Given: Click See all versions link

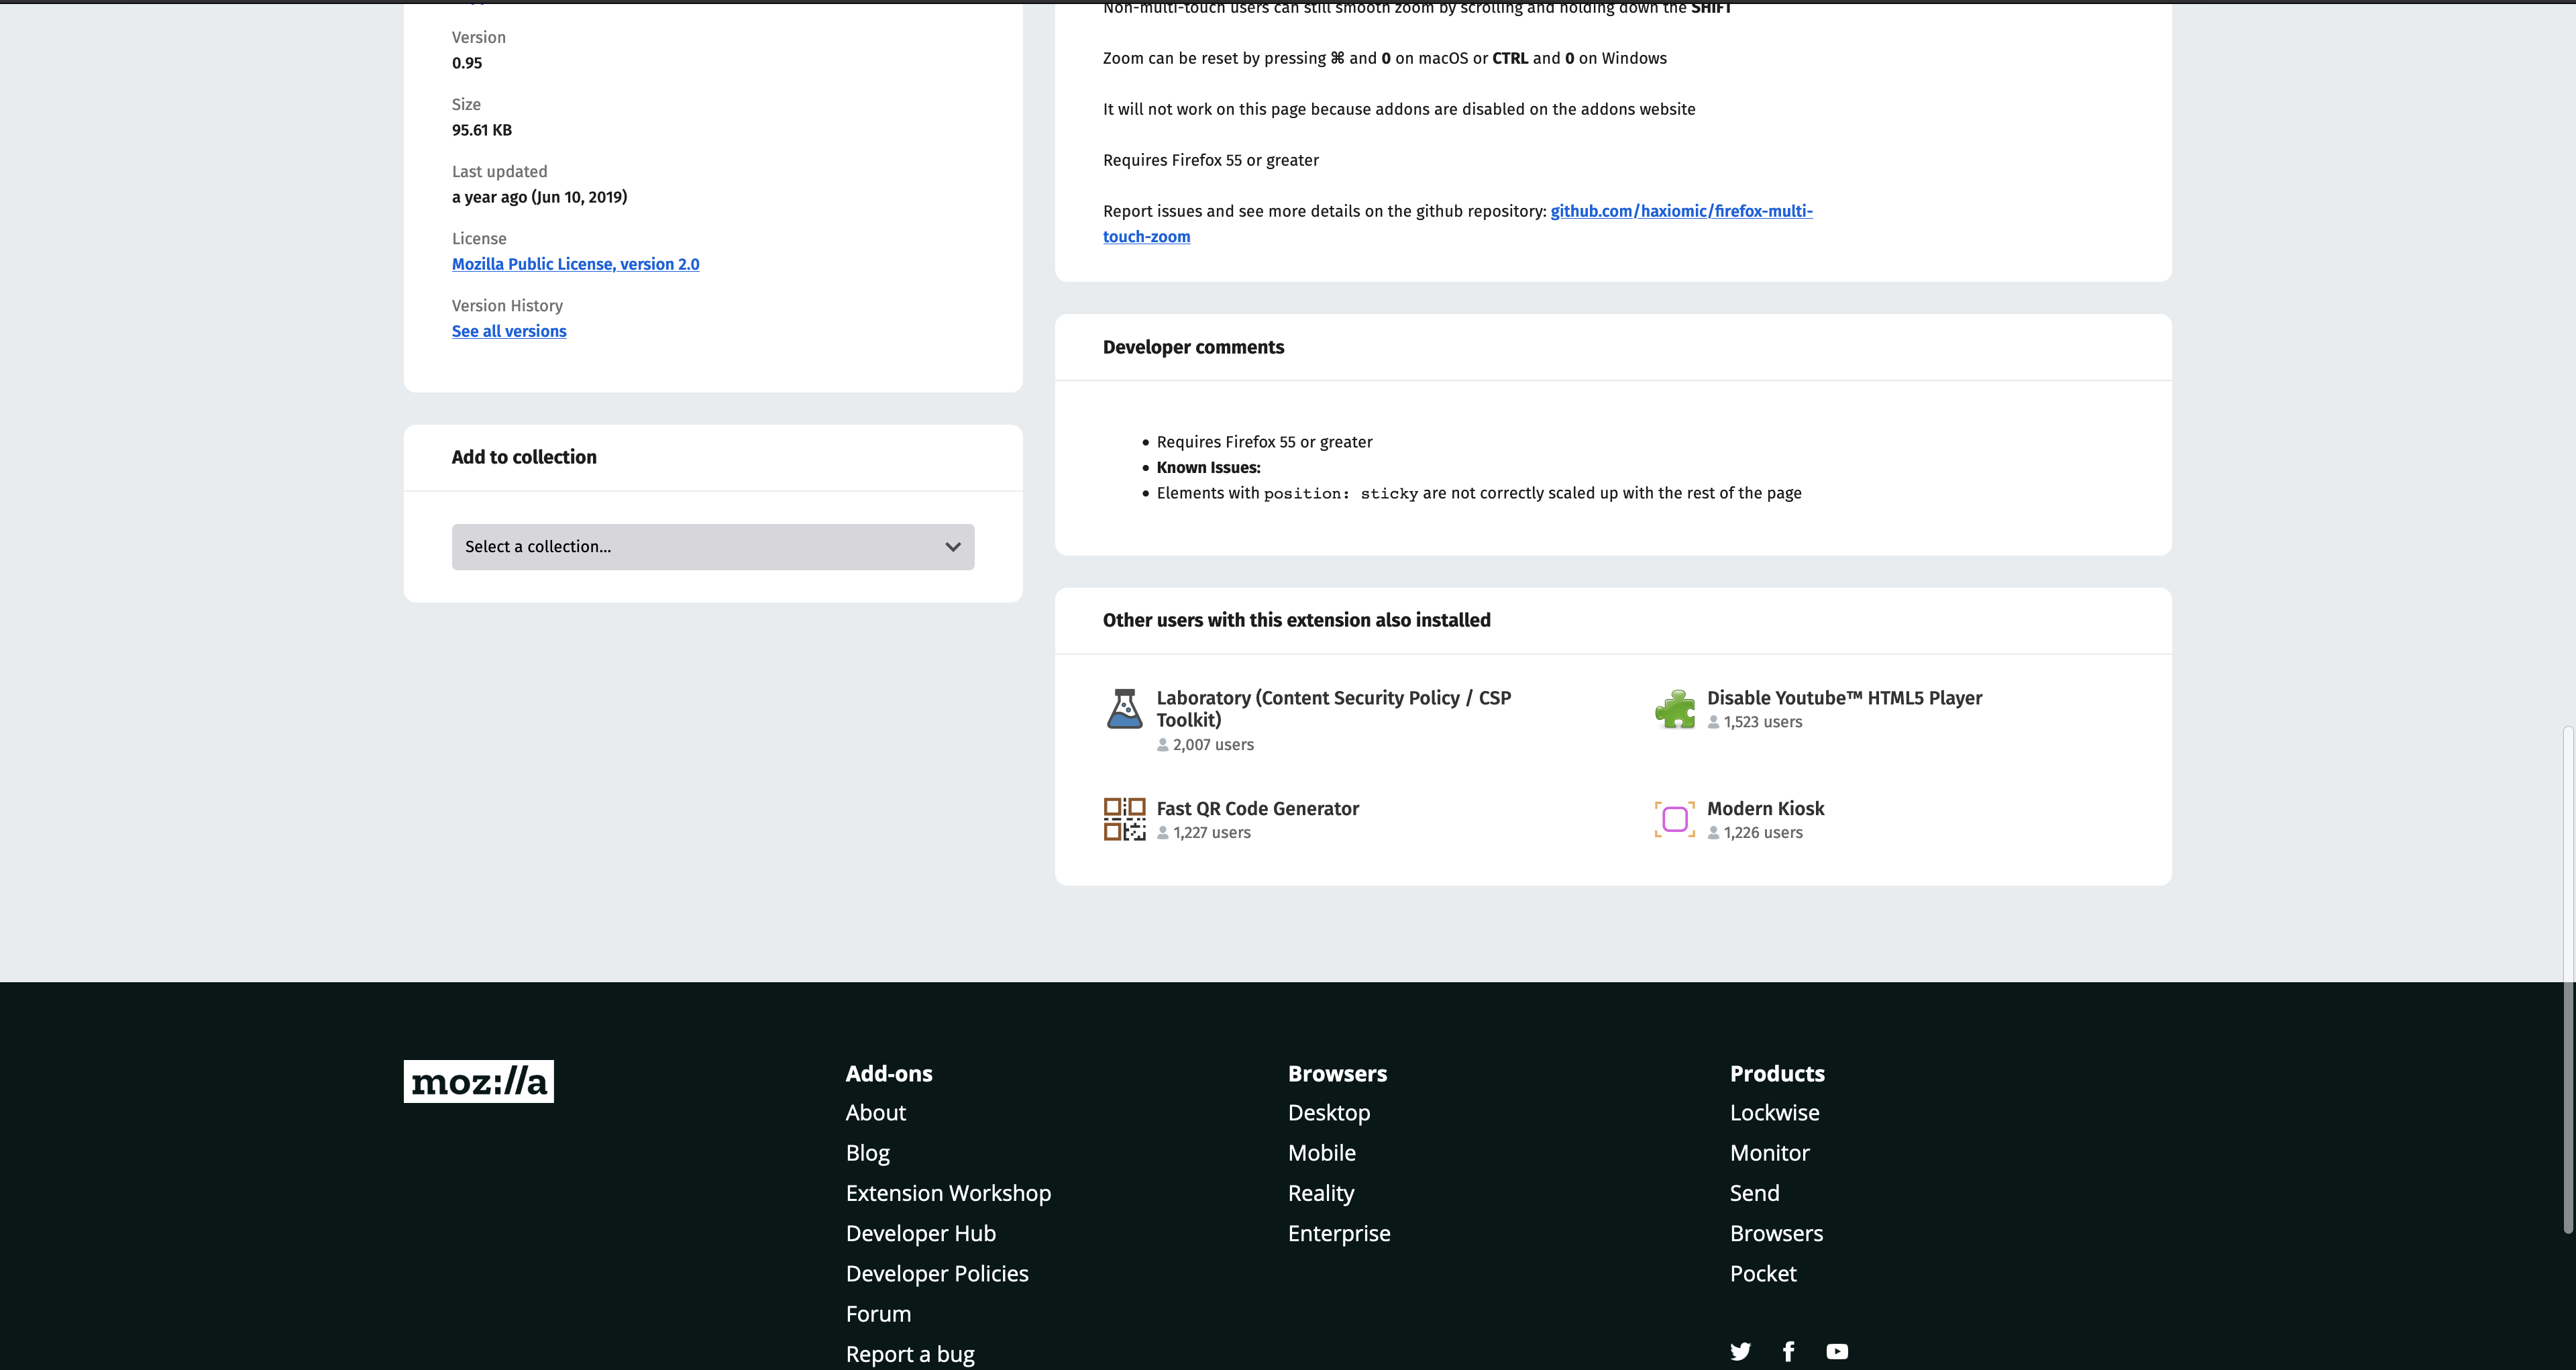Looking at the screenshot, I should (508, 331).
